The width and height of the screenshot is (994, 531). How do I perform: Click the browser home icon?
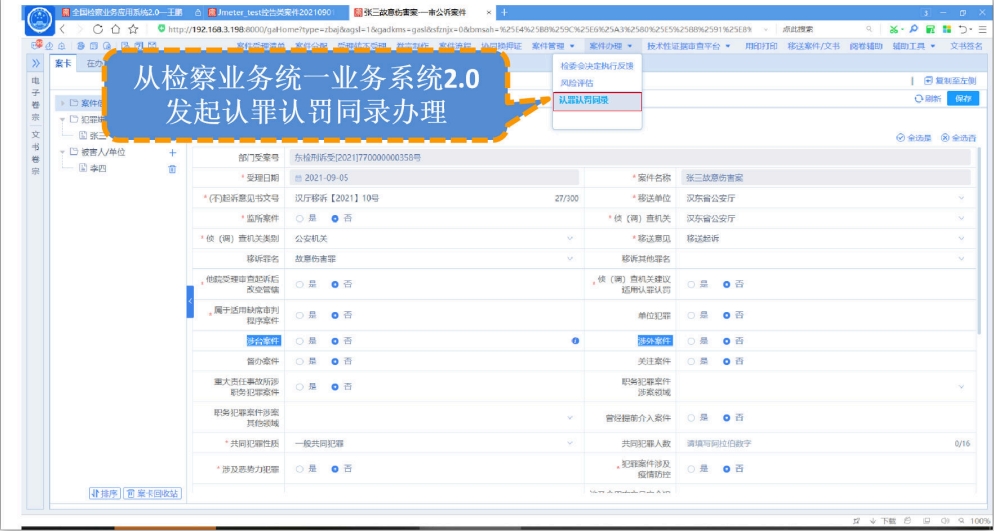tap(115, 29)
